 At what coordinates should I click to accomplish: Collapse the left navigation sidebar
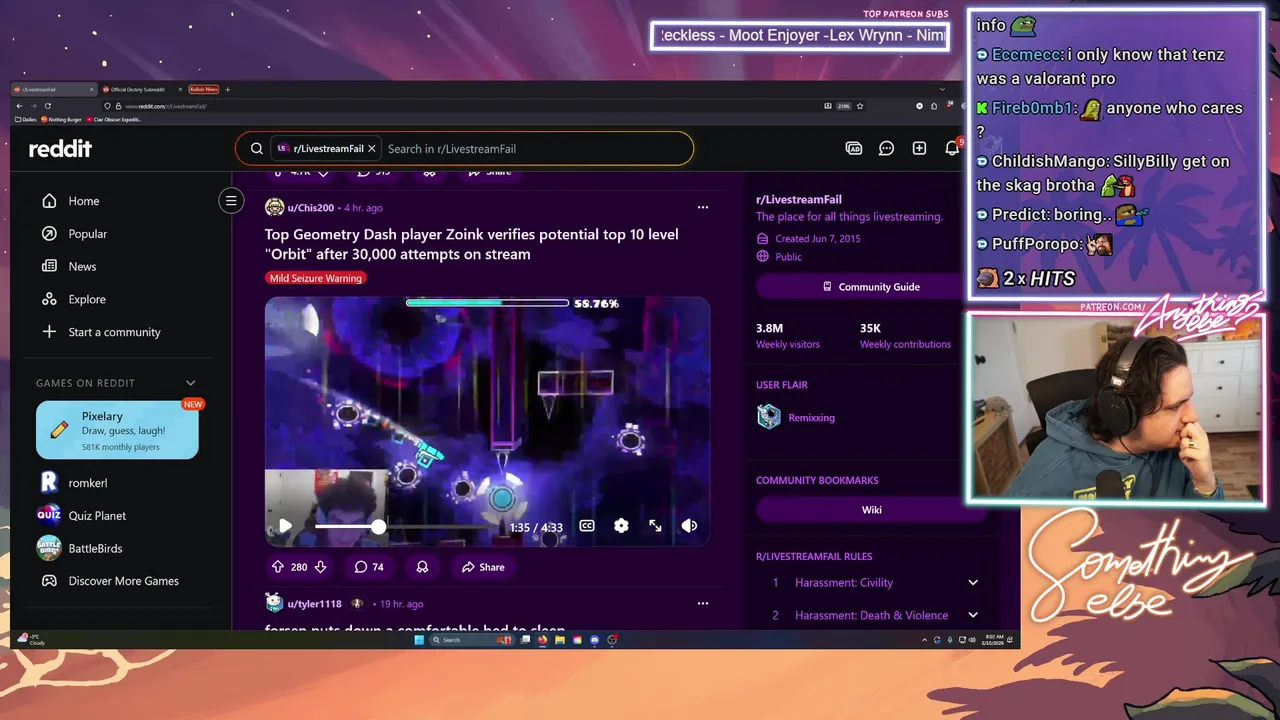tap(231, 201)
